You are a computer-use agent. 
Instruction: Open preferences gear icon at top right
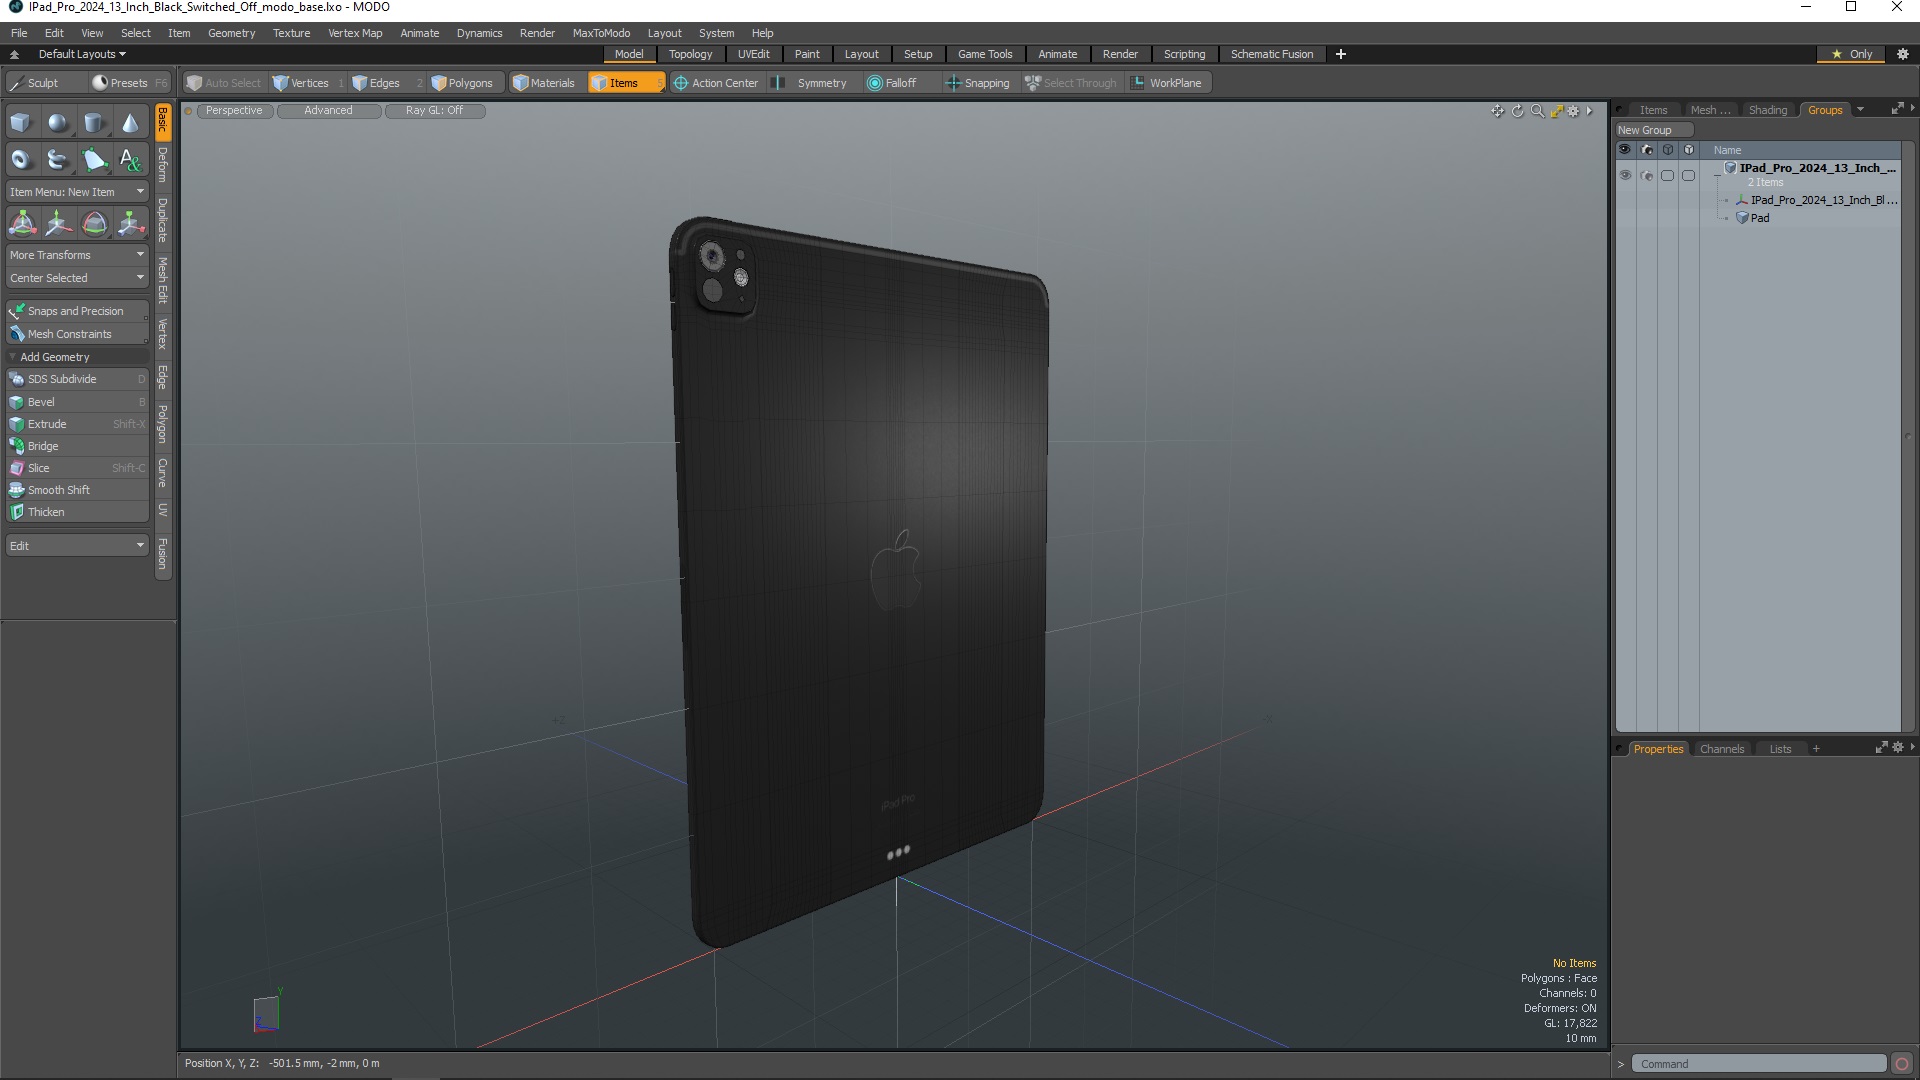[x=1902, y=54]
